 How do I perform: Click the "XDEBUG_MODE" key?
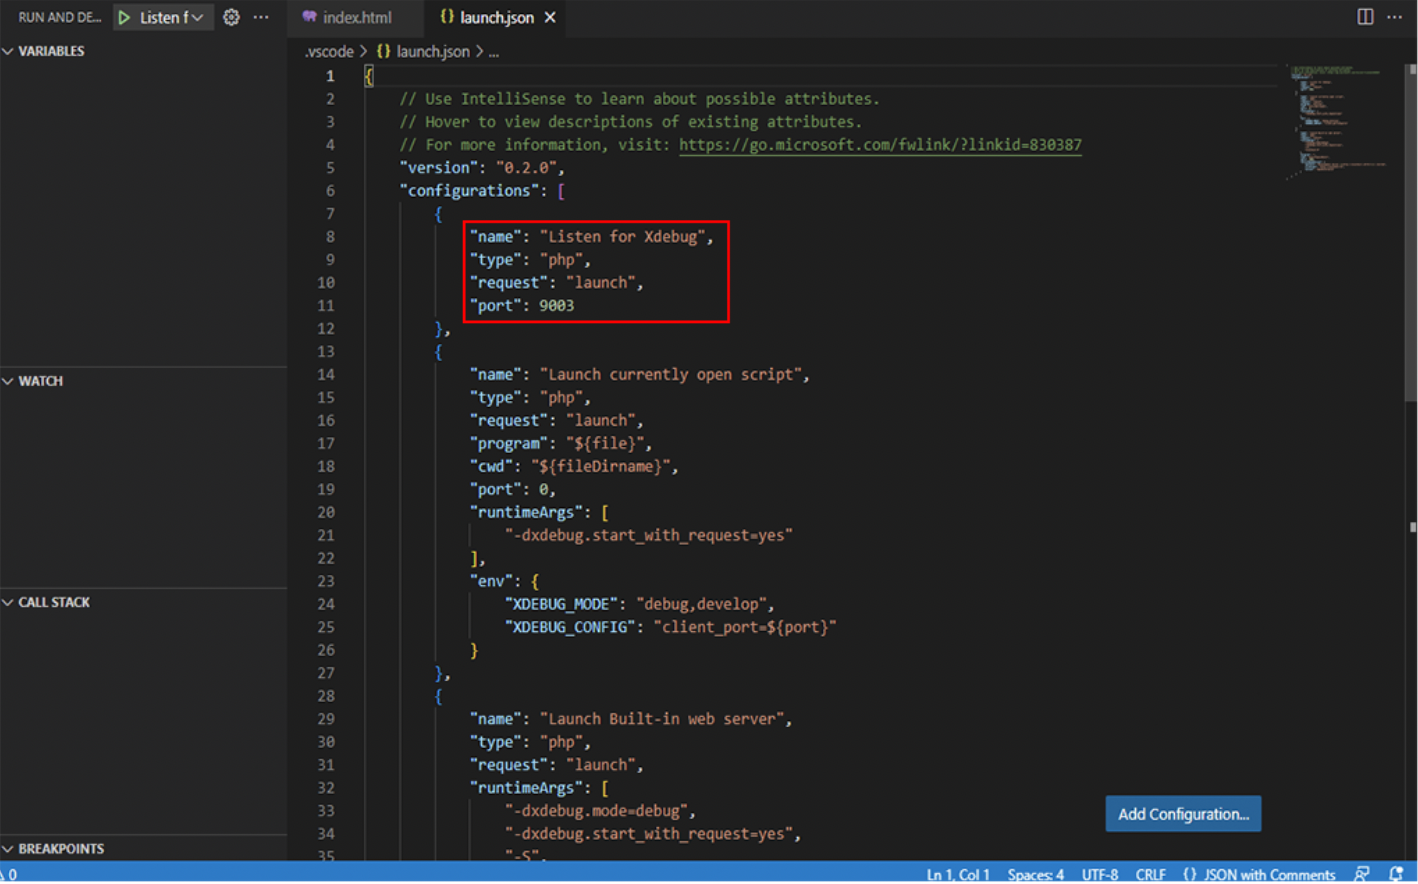(561, 605)
